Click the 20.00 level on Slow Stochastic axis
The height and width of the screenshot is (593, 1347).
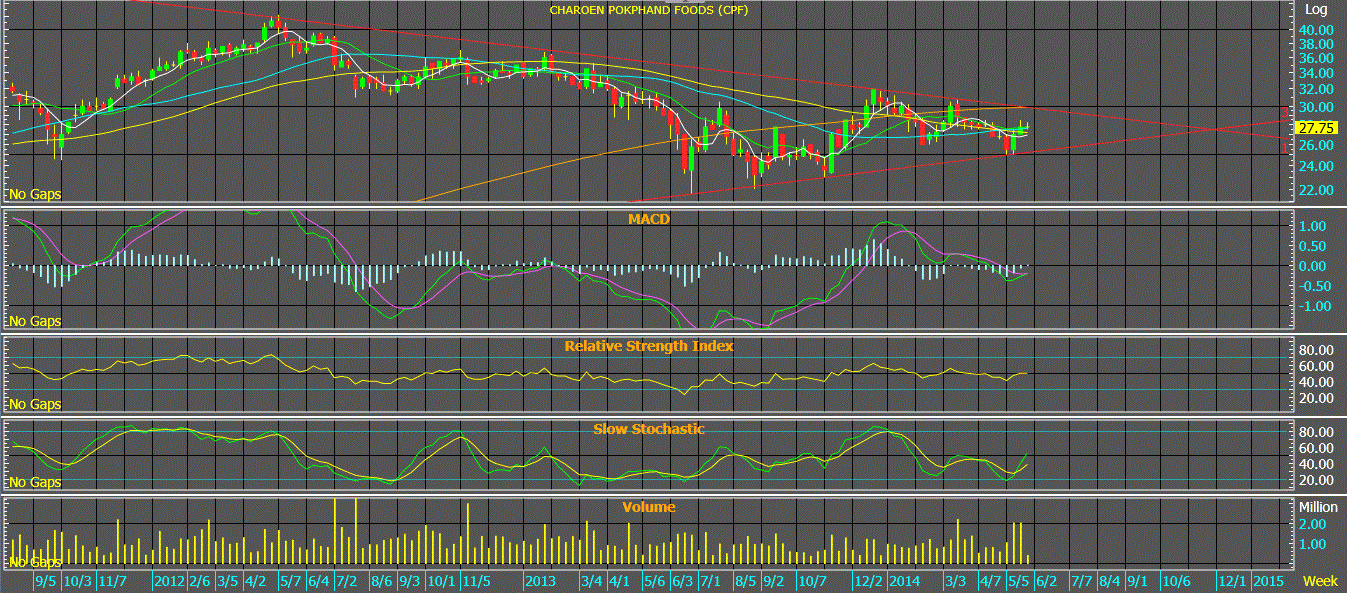tap(1315, 480)
